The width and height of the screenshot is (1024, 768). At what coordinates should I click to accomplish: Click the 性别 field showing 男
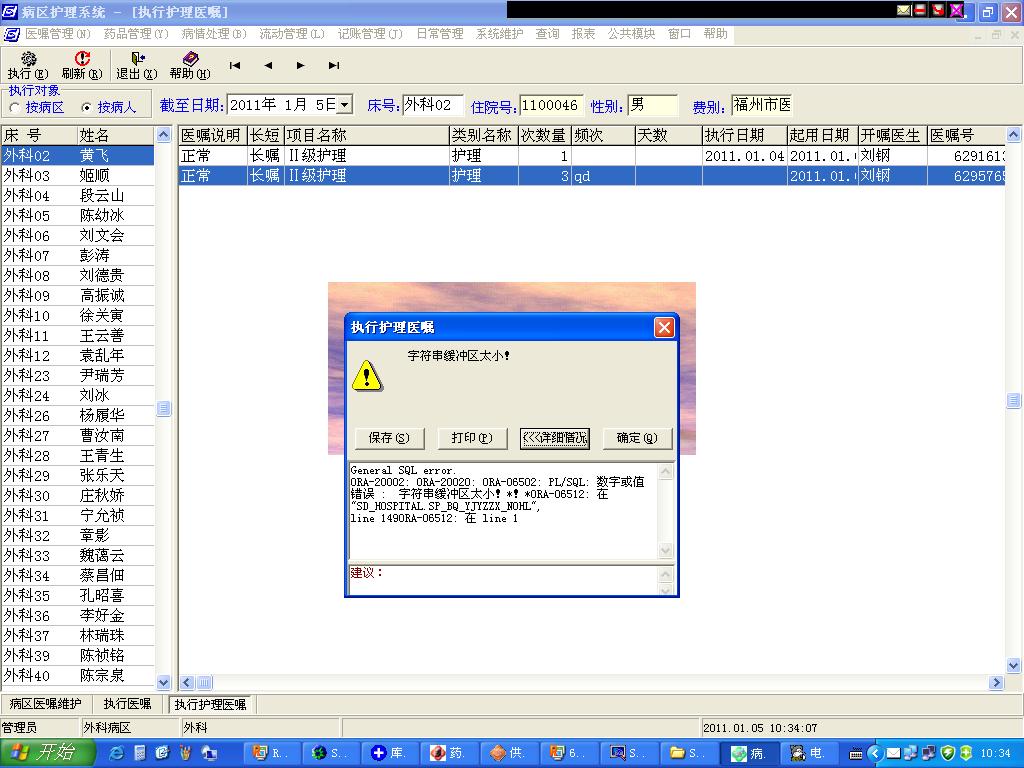652,105
